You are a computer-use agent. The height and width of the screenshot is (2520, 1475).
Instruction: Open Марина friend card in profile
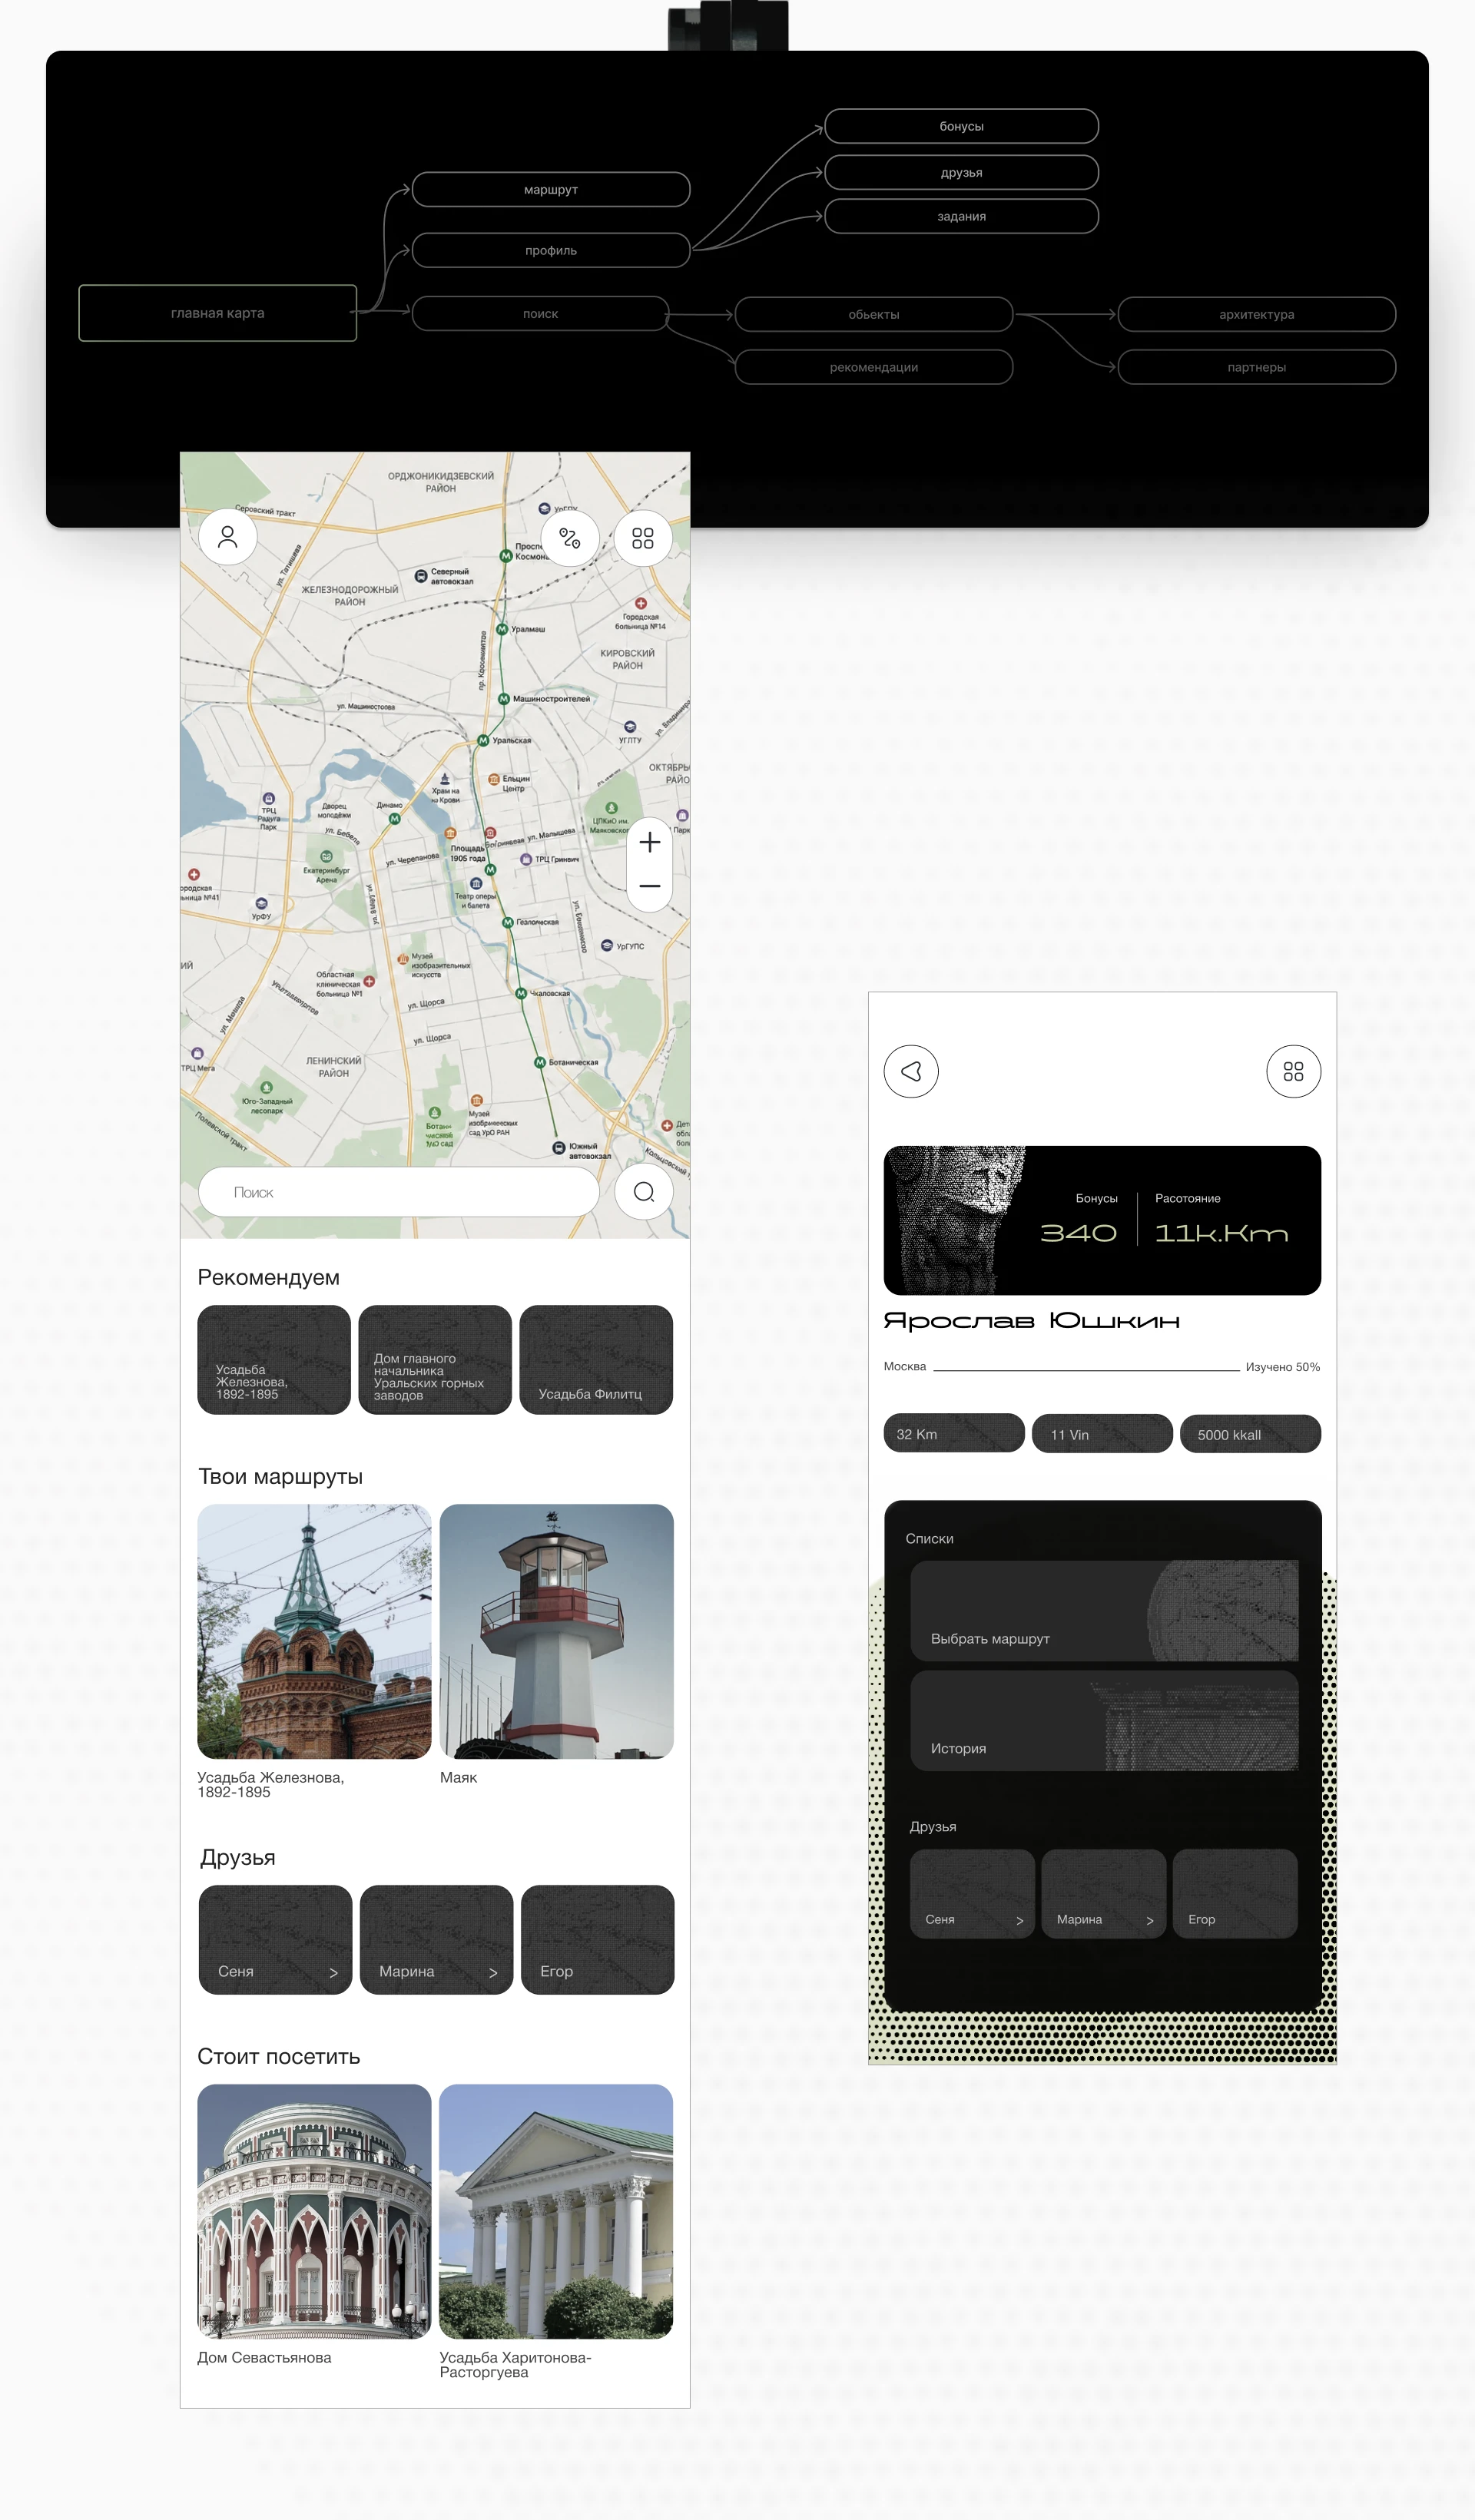click(1104, 1894)
